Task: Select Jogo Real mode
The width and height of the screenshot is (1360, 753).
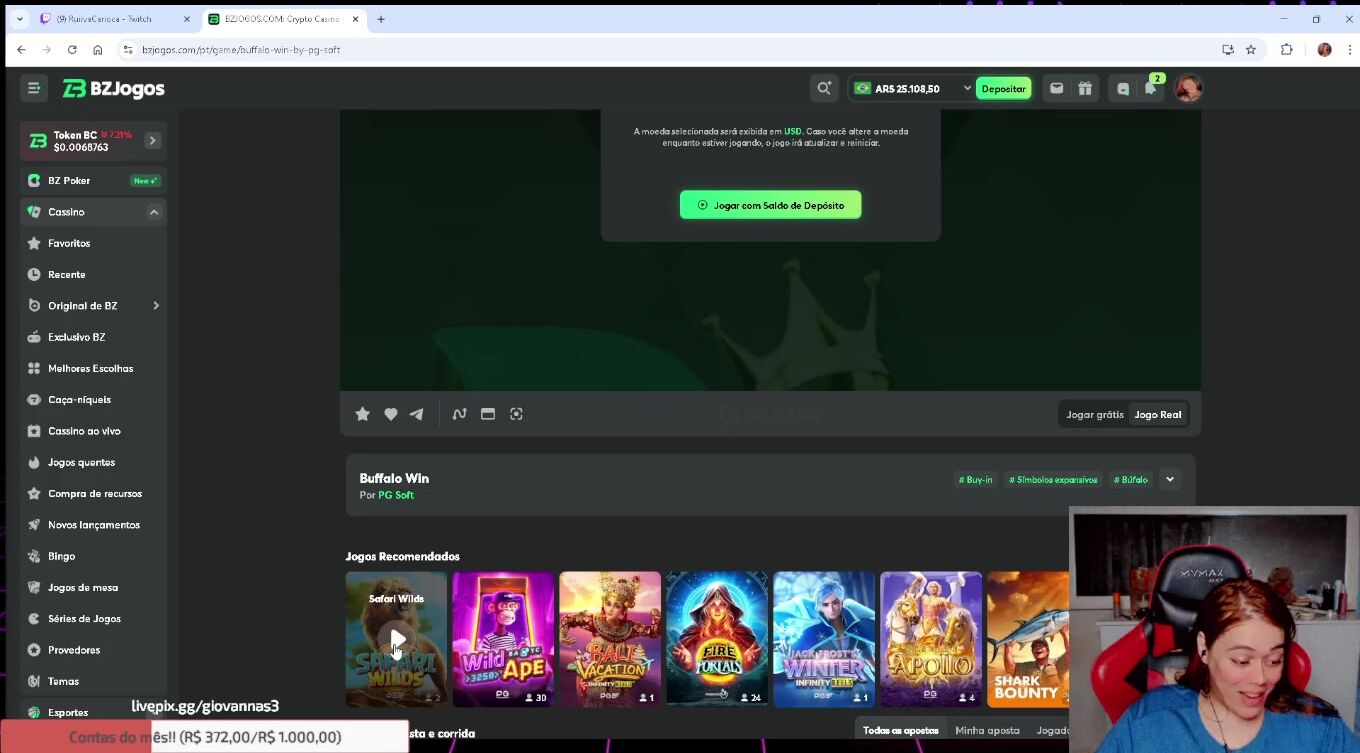Action: pos(1157,414)
